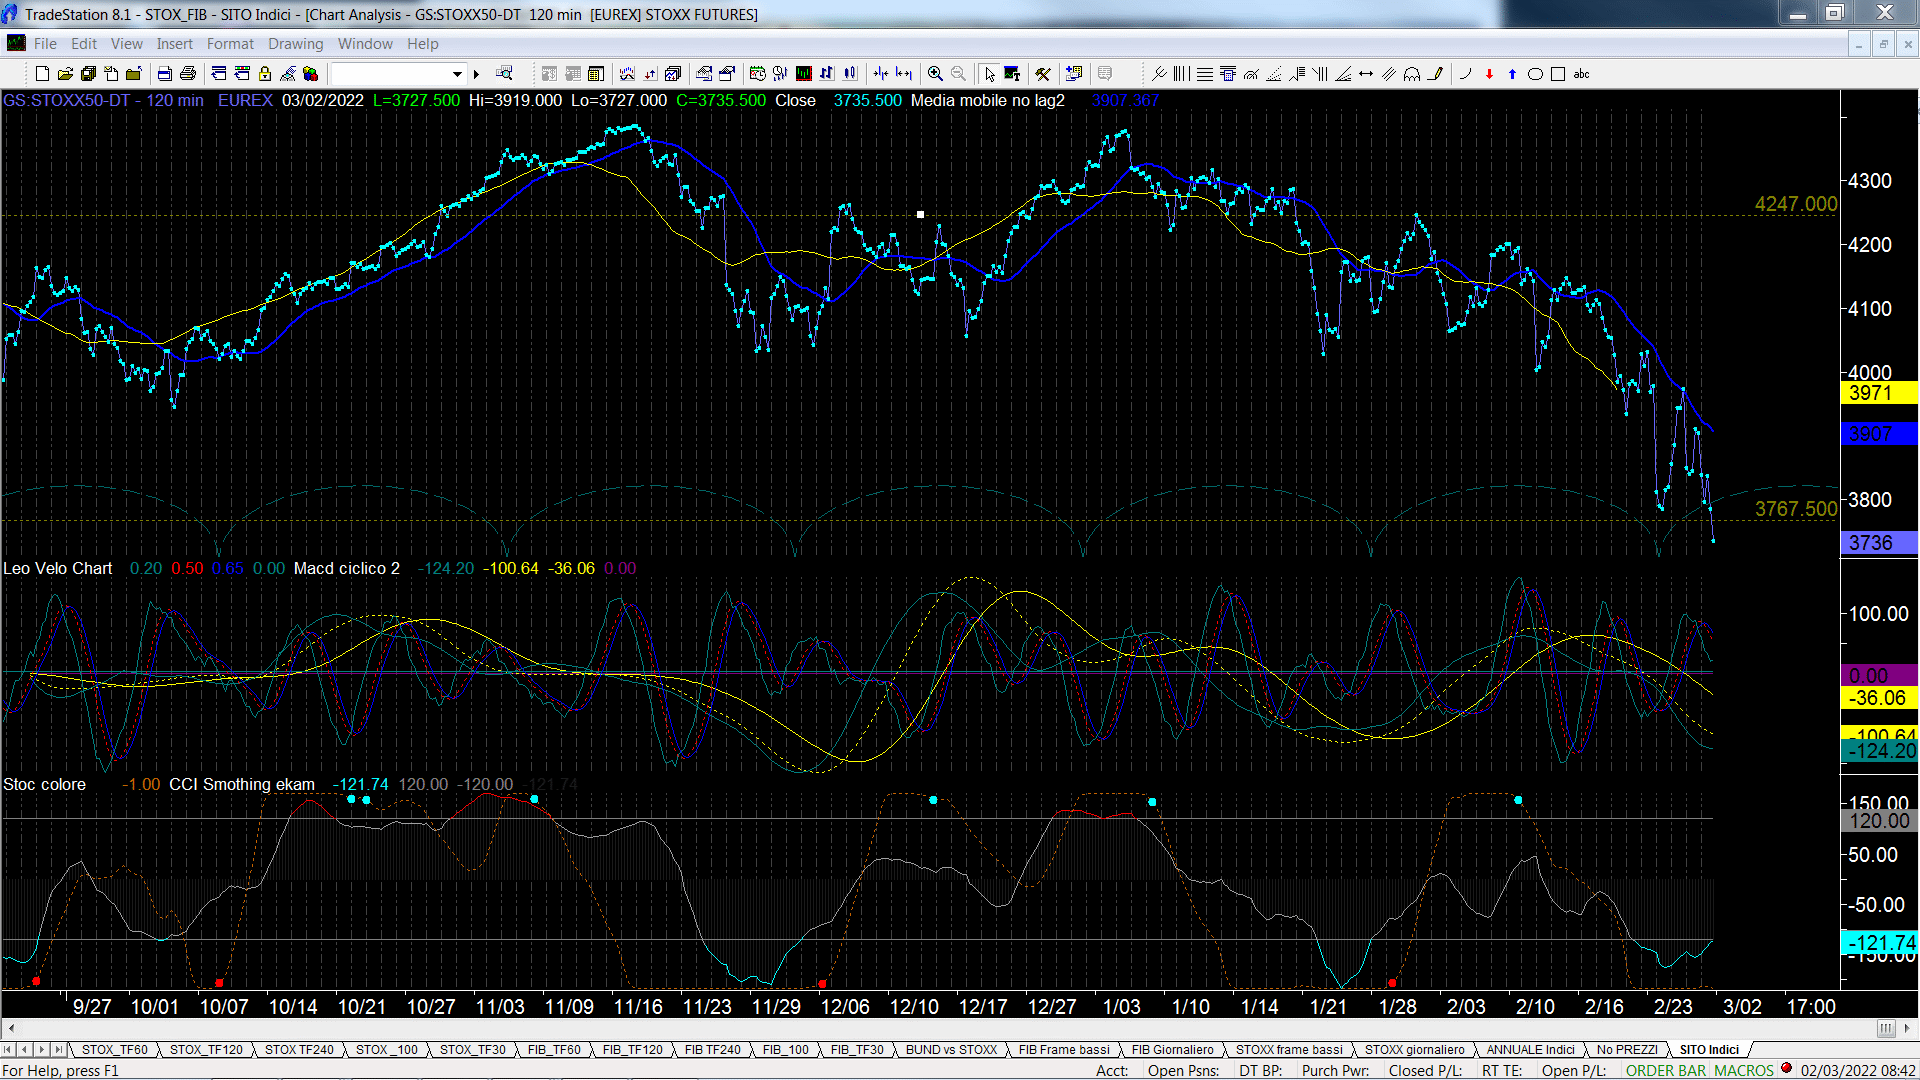The height and width of the screenshot is (1080, 1920).
Task: Click the compress bar spacing icon
Action: [881, 74]
